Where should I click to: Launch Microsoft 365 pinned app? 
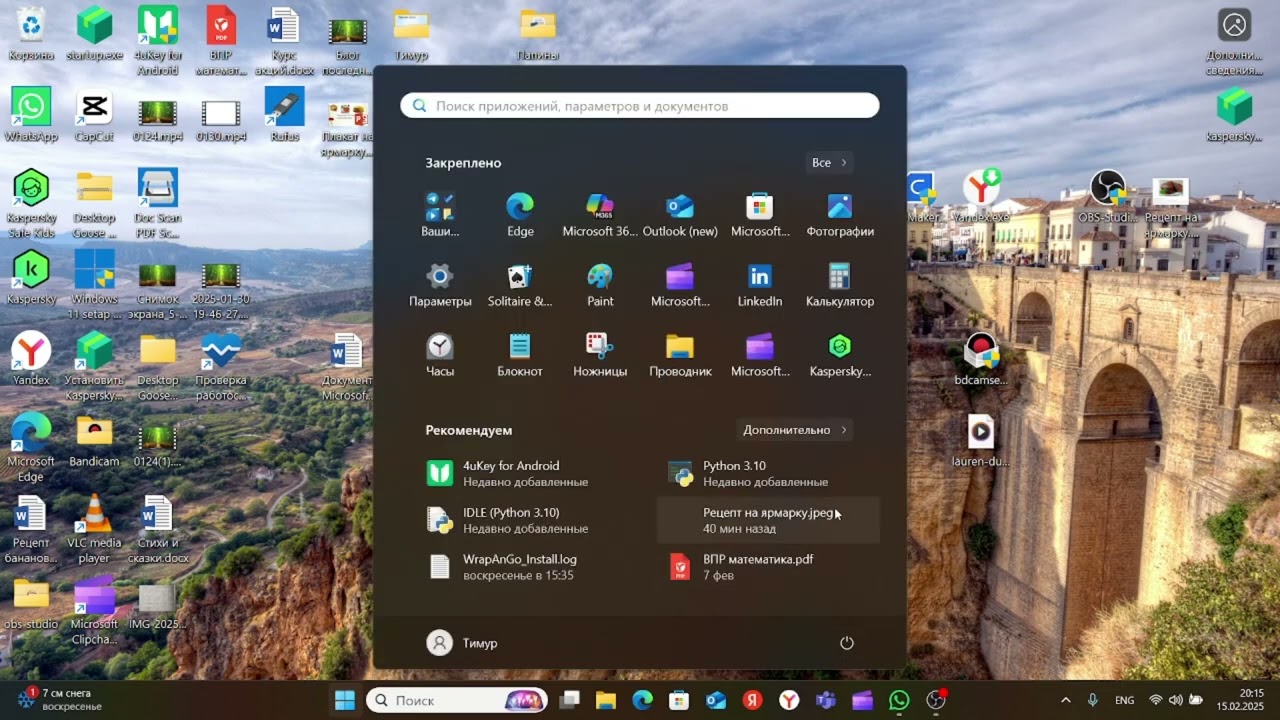[x=600, y=214]
